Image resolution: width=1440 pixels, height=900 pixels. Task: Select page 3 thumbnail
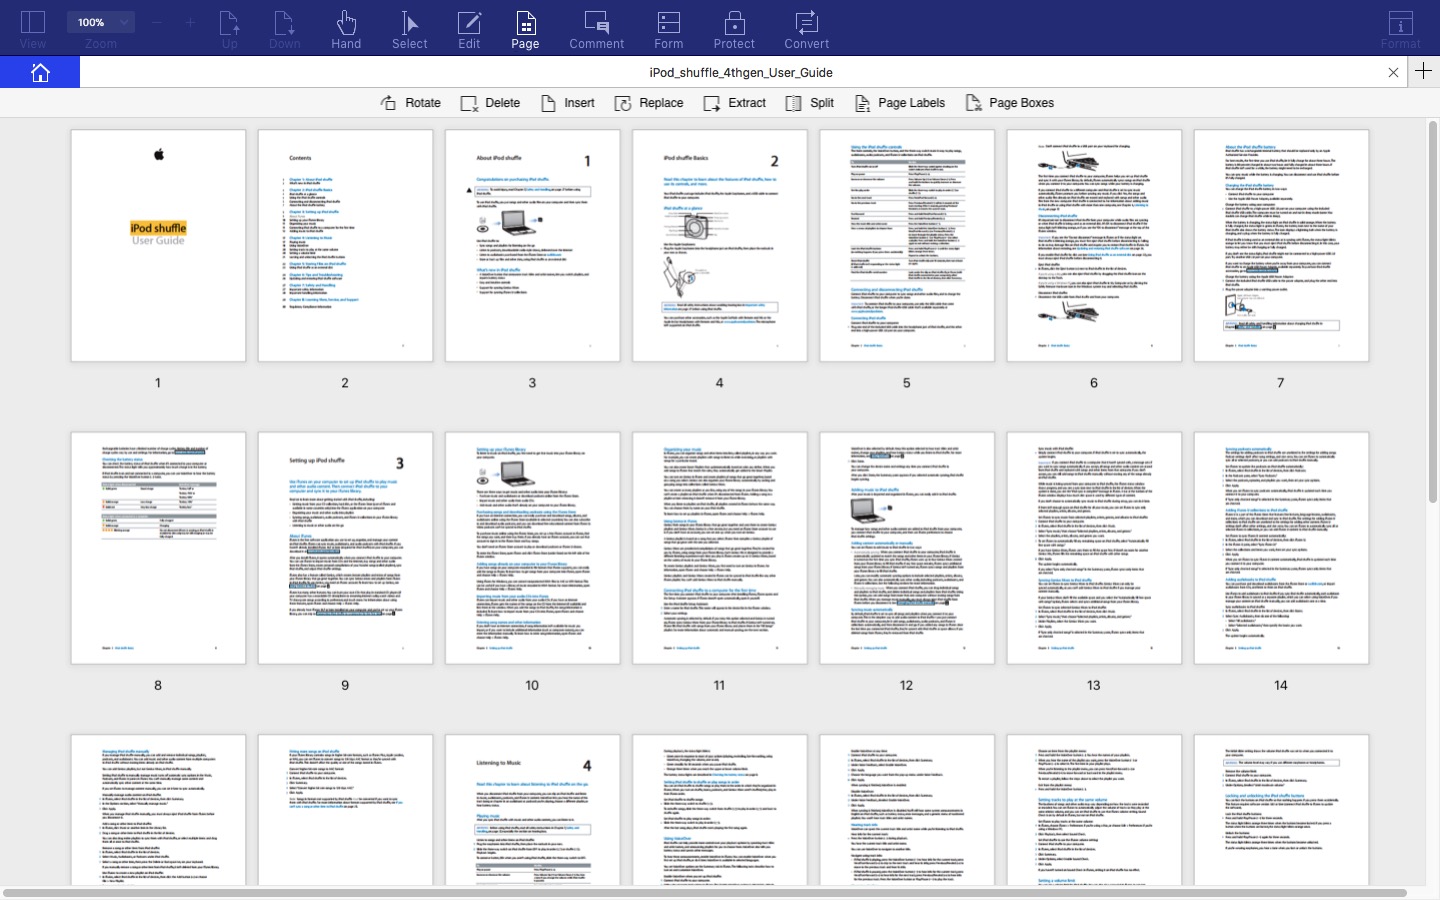point(532,246)
